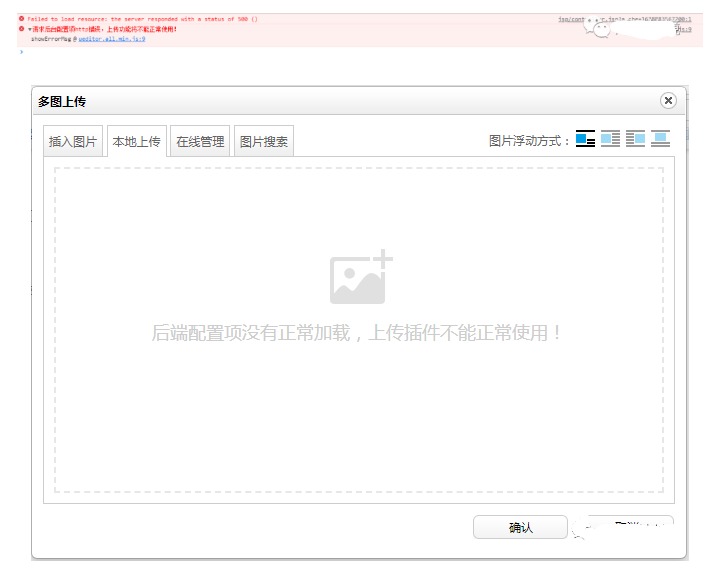Click the 图片浮动方式 label

(529, 141)
